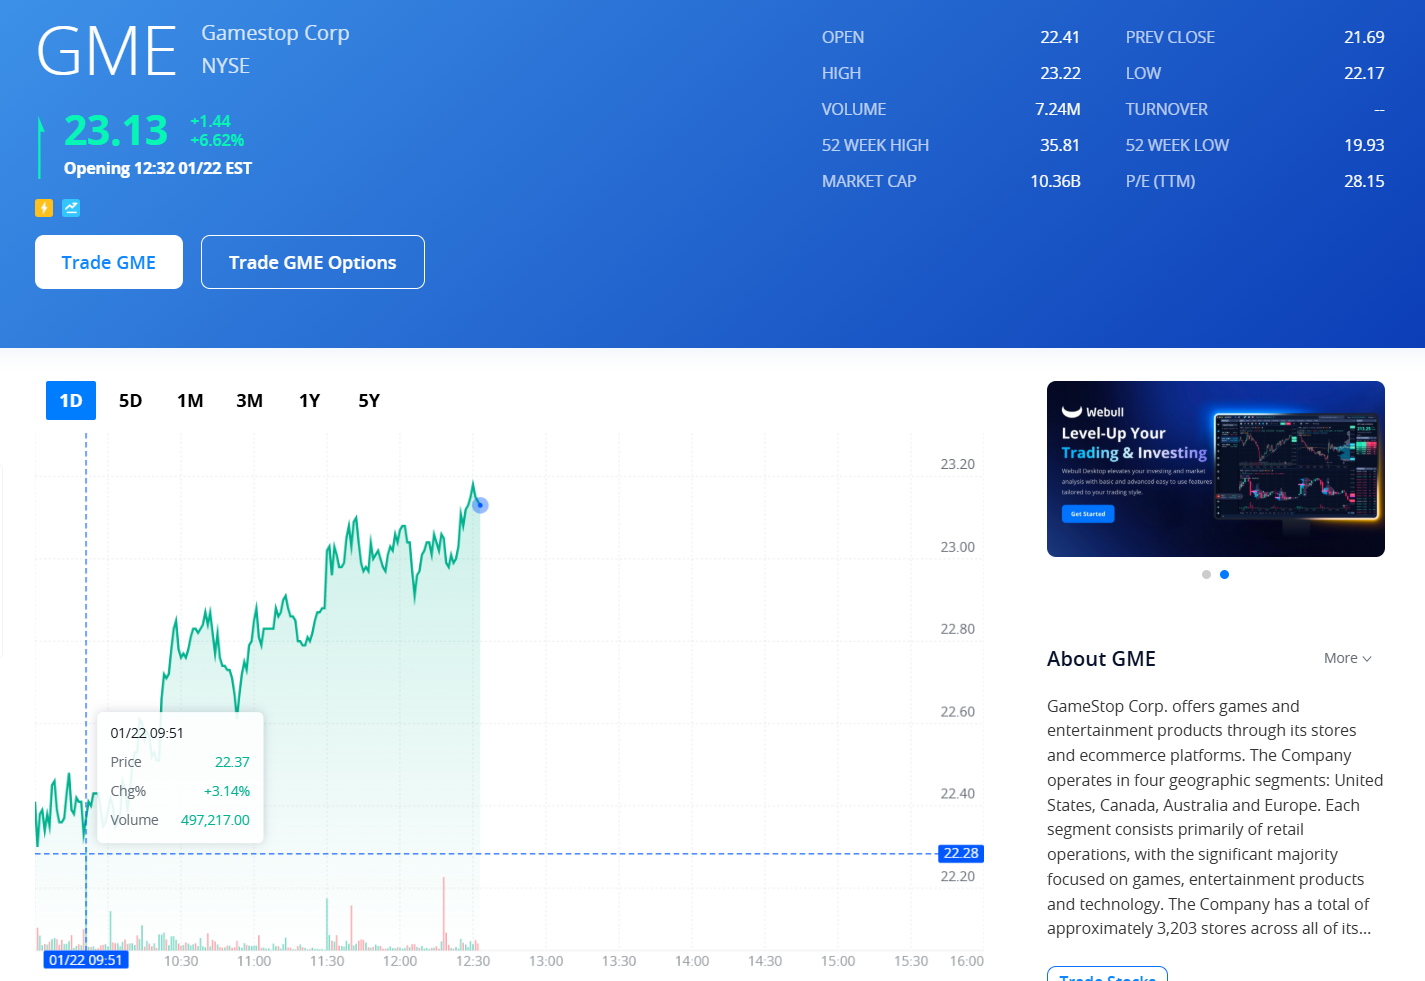Click the 23.20 price axis label

(958, 464)
